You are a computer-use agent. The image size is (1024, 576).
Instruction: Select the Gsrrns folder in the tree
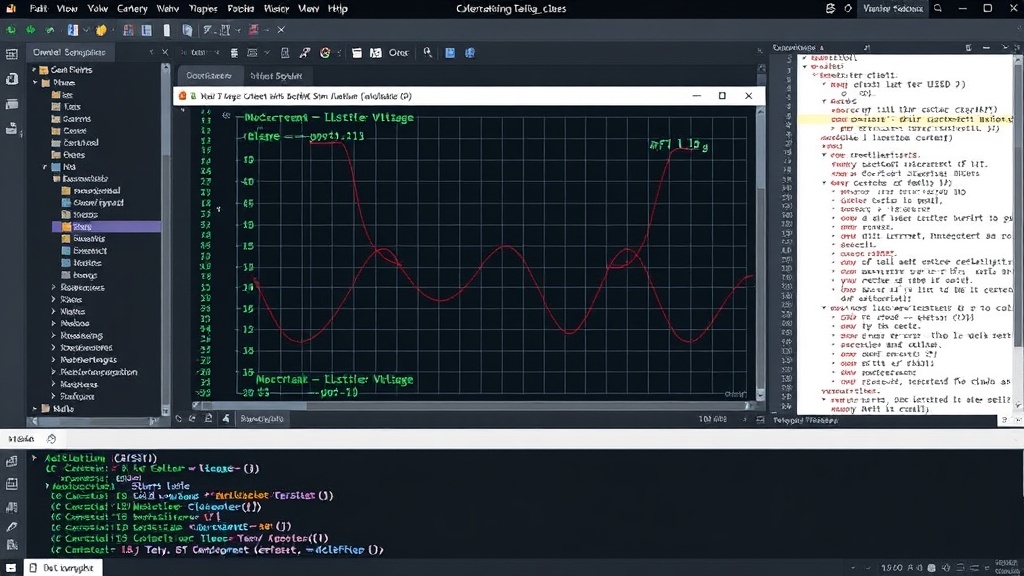tap(76, 119)
